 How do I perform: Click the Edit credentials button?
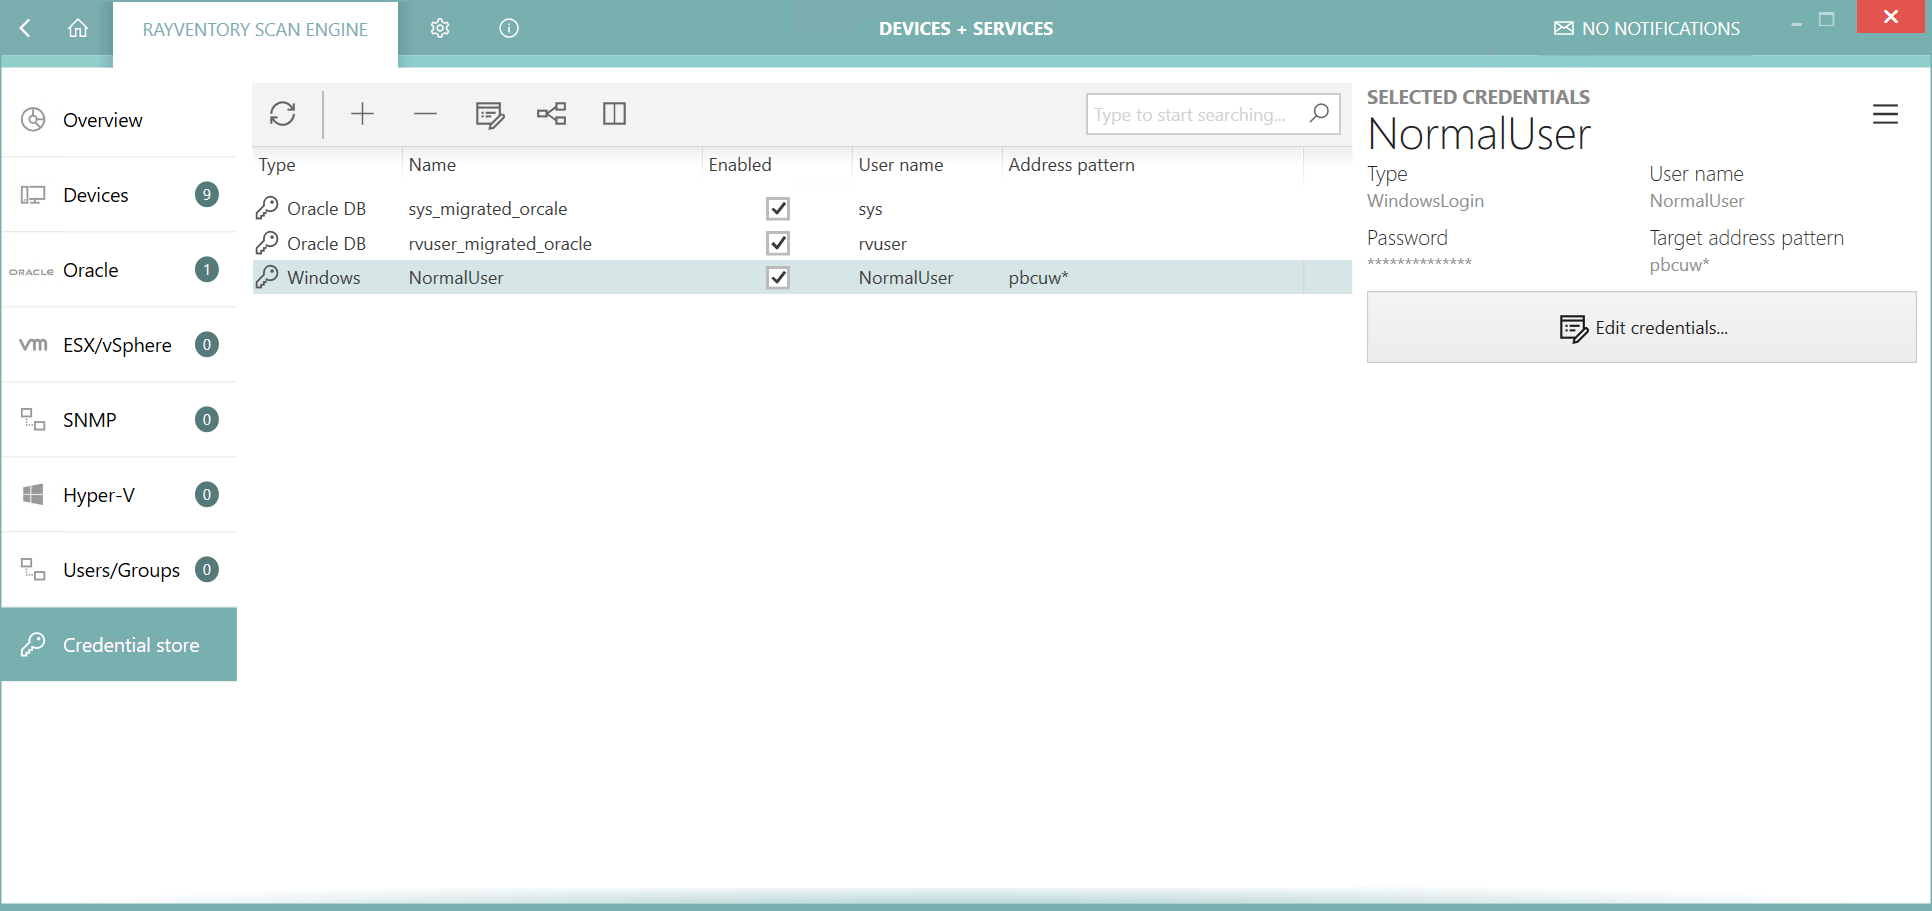[1641, 328]
